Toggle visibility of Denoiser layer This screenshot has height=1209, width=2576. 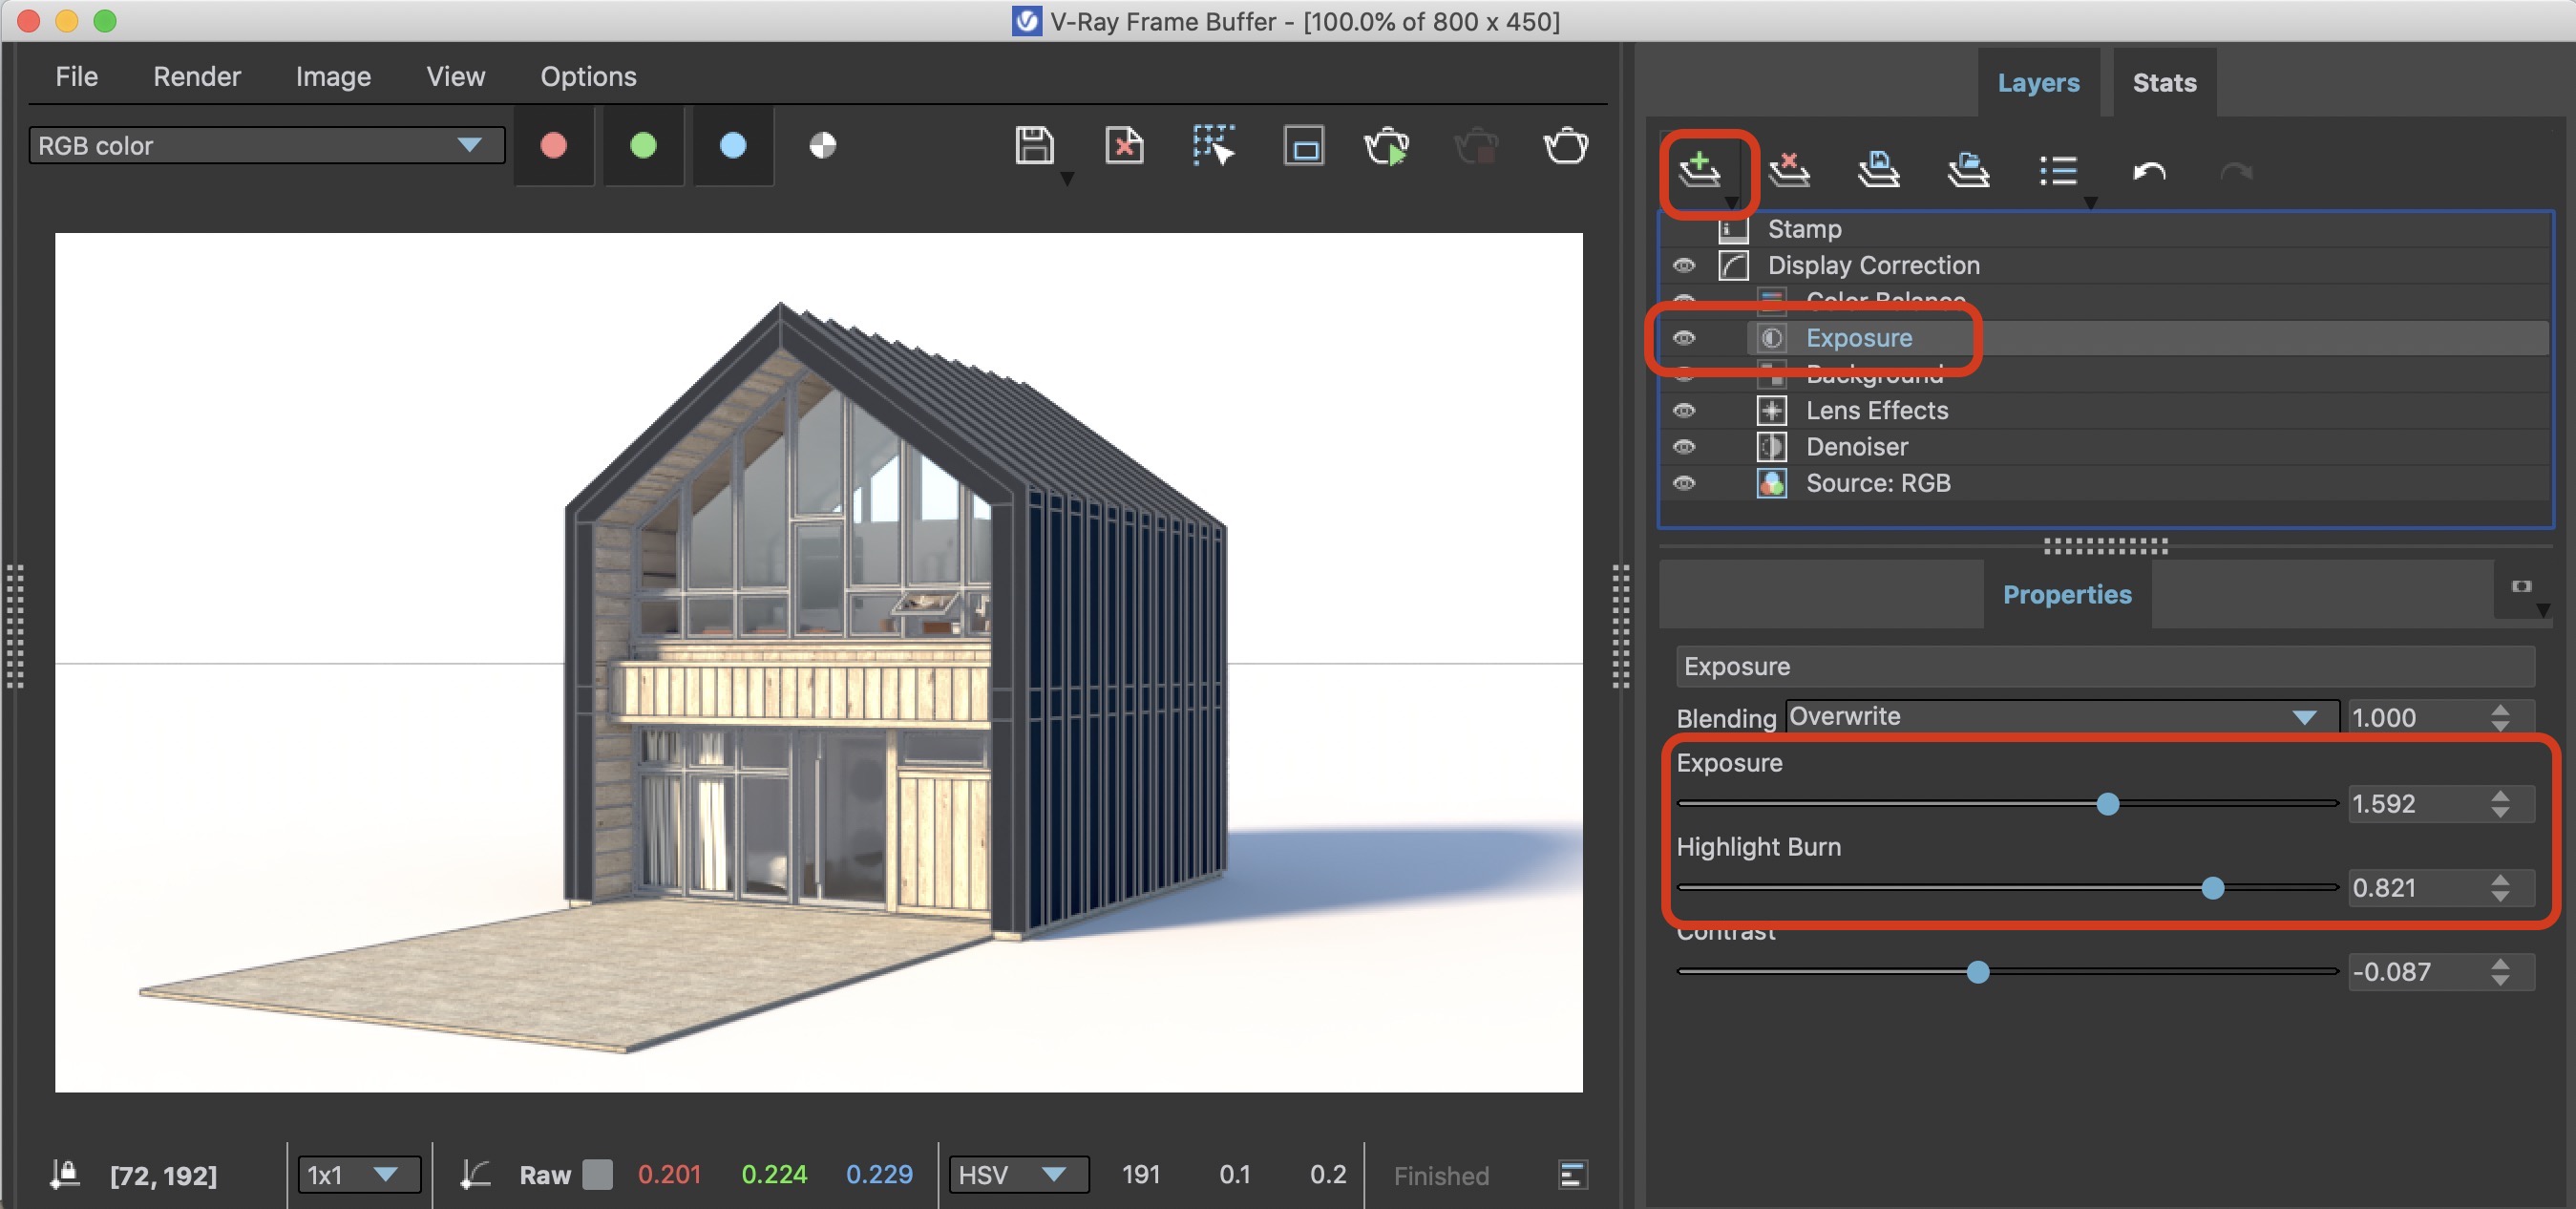1684,446
